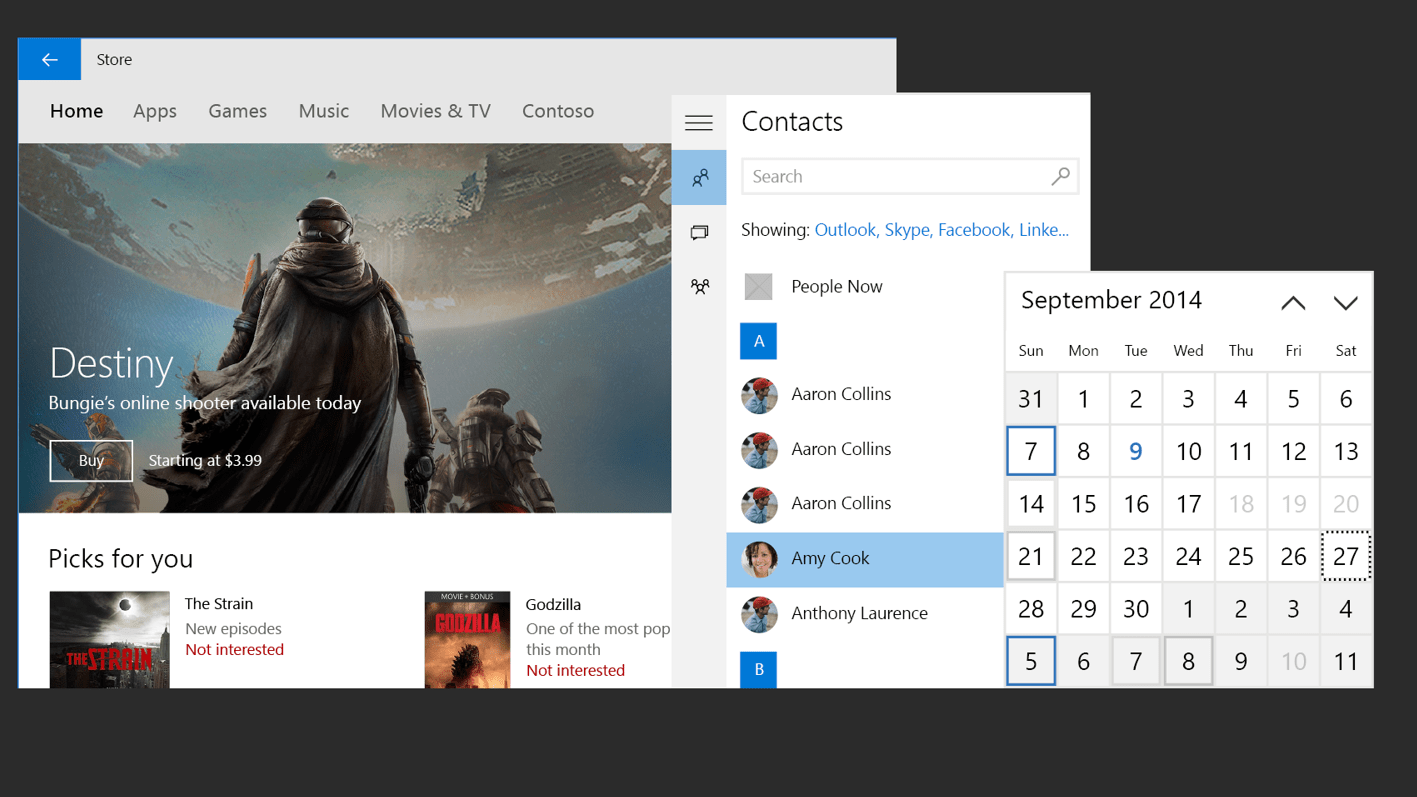Switch to the Movies & TV tab
Image resolution: width=1417 pixels, height=797 pixels.
435,111
